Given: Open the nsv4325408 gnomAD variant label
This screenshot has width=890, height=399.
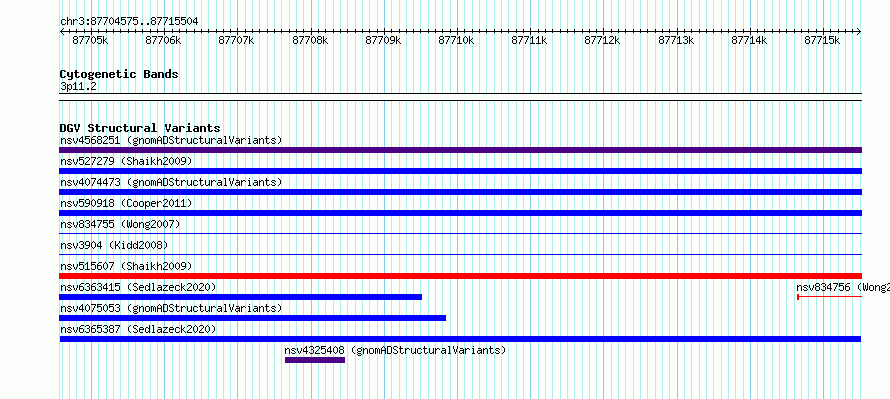Looking at the screenshot, I should coord(395,350).
